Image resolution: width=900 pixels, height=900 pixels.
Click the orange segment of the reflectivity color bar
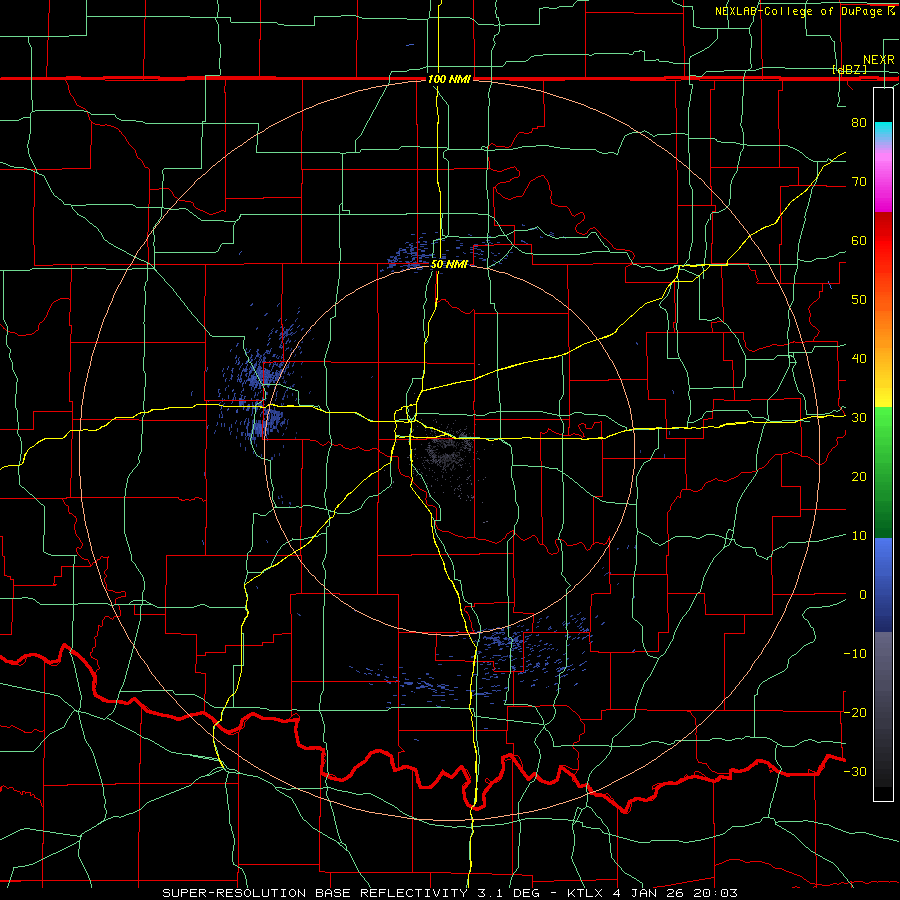click(883, 330)
